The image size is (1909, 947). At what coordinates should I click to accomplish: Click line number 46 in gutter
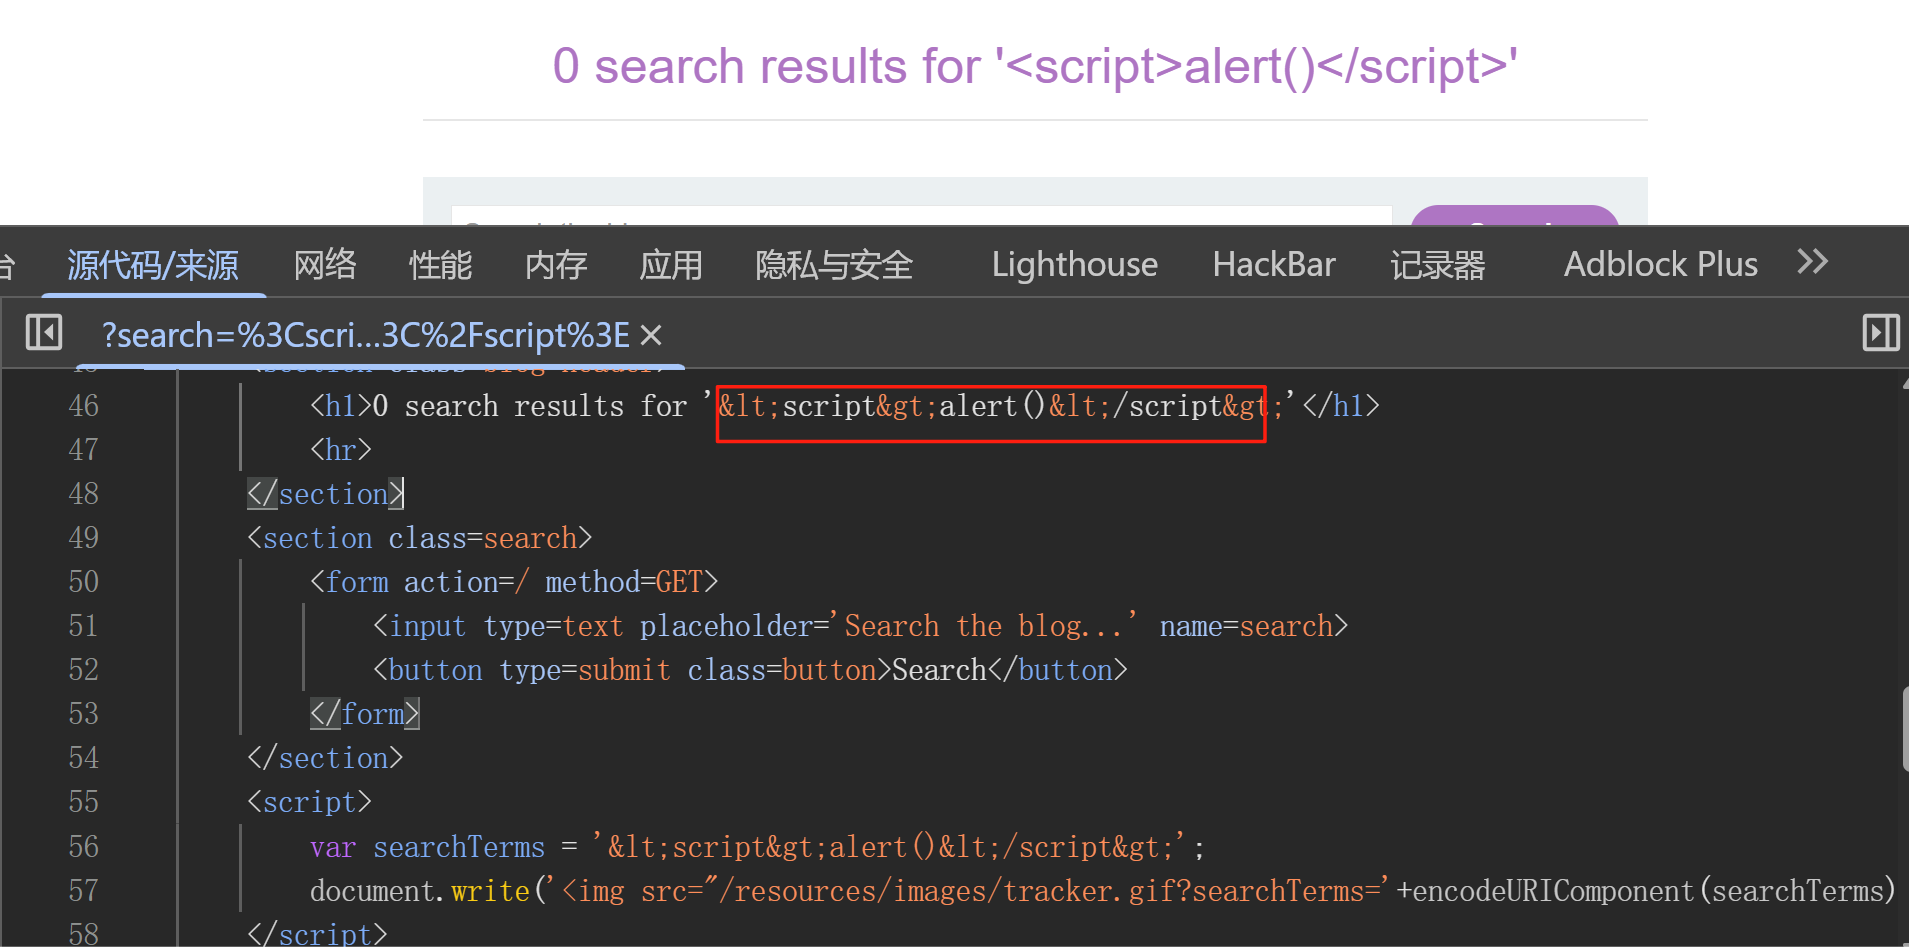click(x=84, y=406)
